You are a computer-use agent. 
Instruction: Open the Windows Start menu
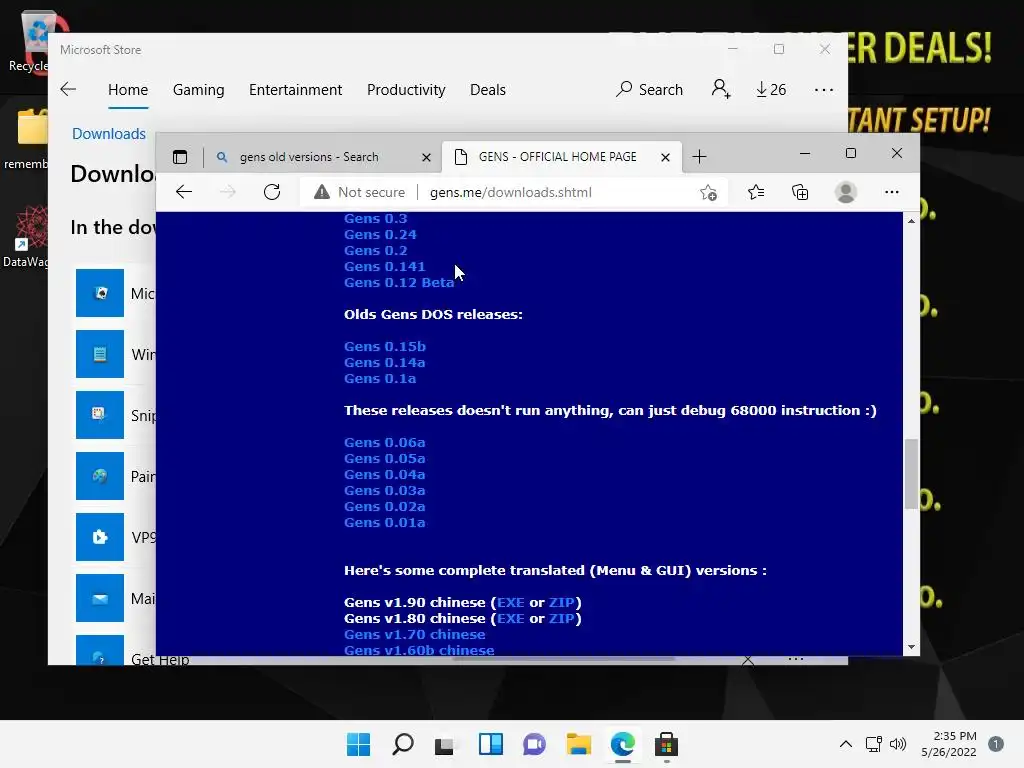359,744
